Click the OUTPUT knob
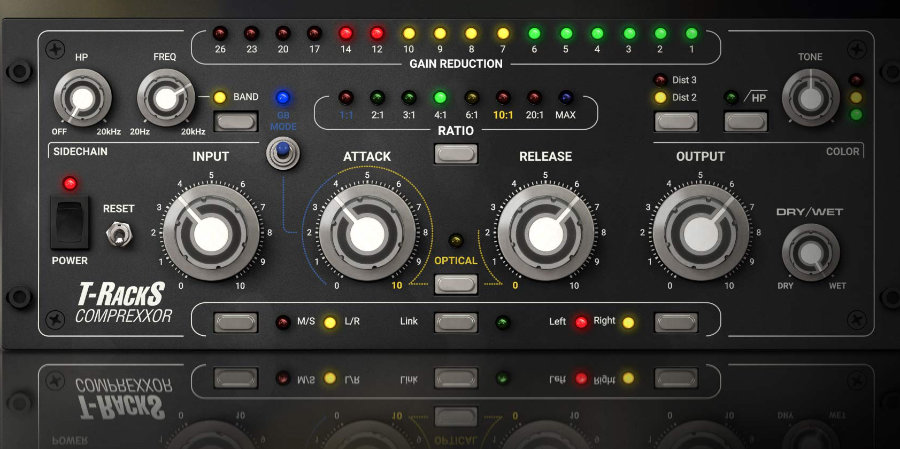 pyautogui.click(x=701, y=233)
